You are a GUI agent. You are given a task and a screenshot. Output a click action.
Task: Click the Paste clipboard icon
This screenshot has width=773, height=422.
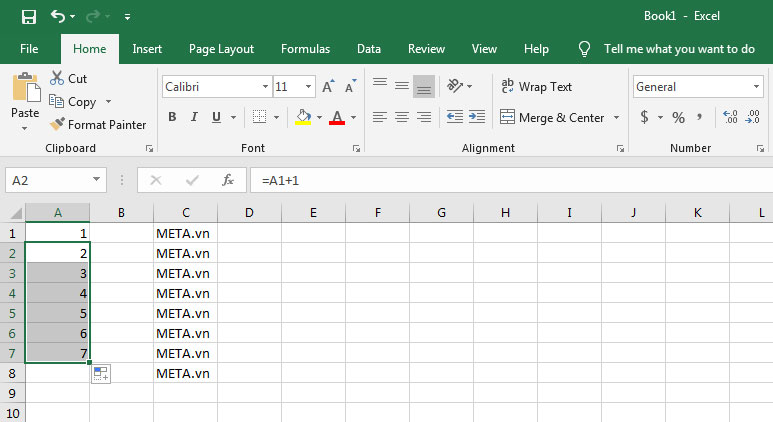pos(26,87)
